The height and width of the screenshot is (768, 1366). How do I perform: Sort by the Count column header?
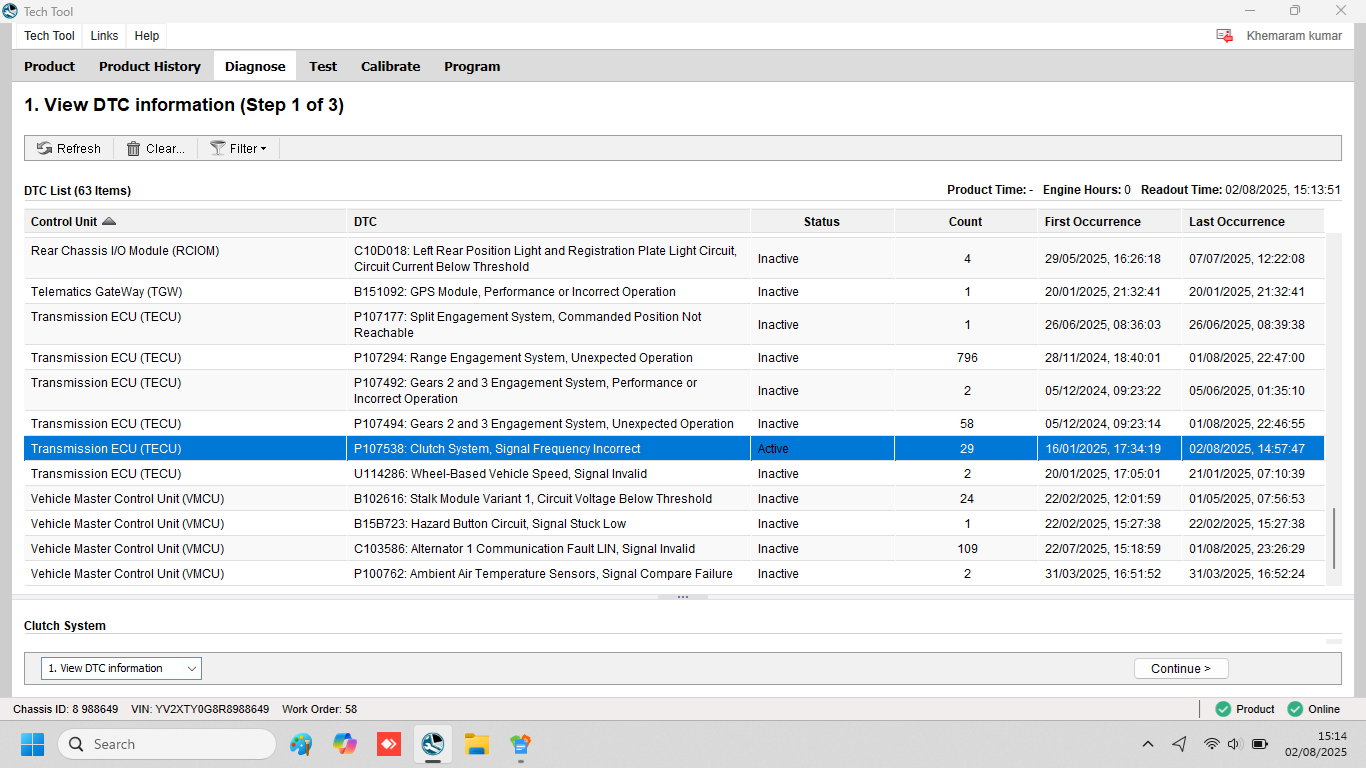pos(965,222)
